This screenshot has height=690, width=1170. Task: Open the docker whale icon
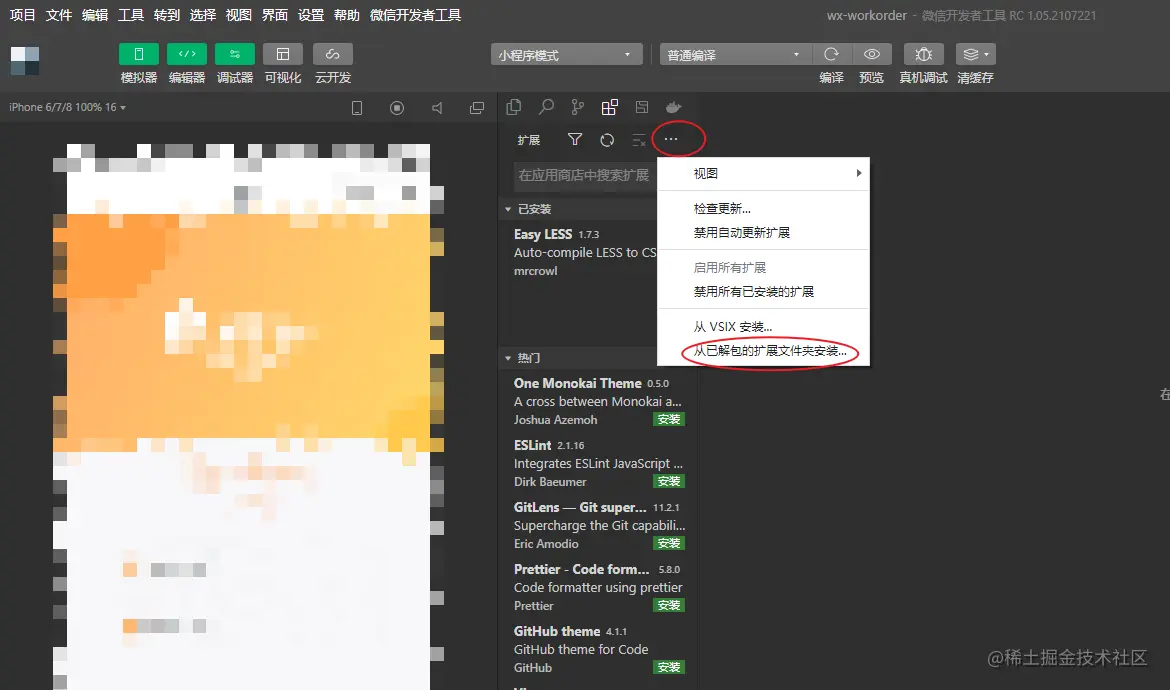point(674,107)
